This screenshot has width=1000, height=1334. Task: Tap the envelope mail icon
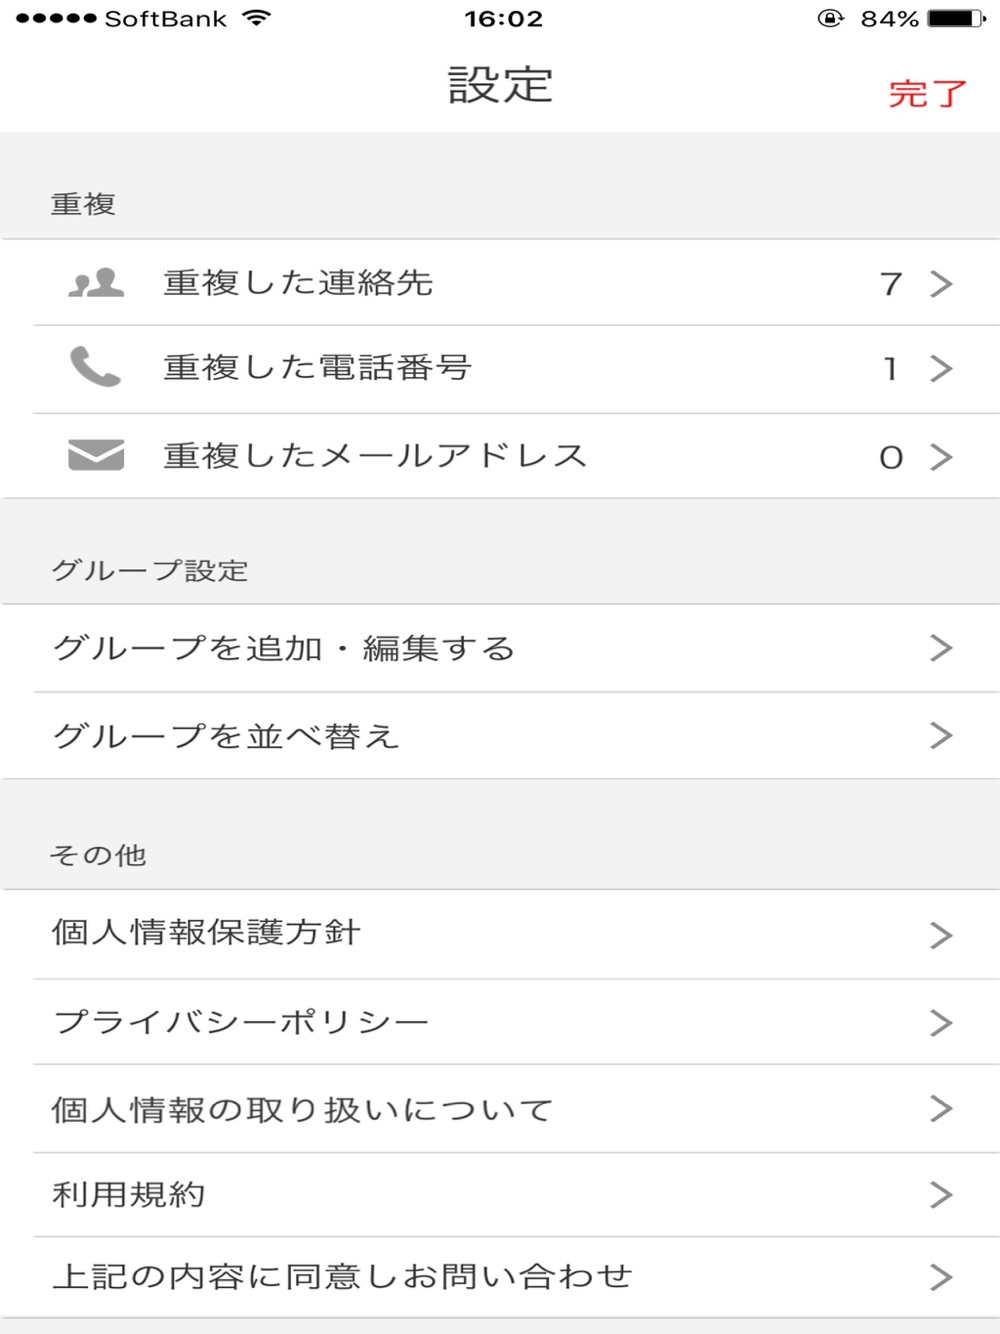point(96,455)
